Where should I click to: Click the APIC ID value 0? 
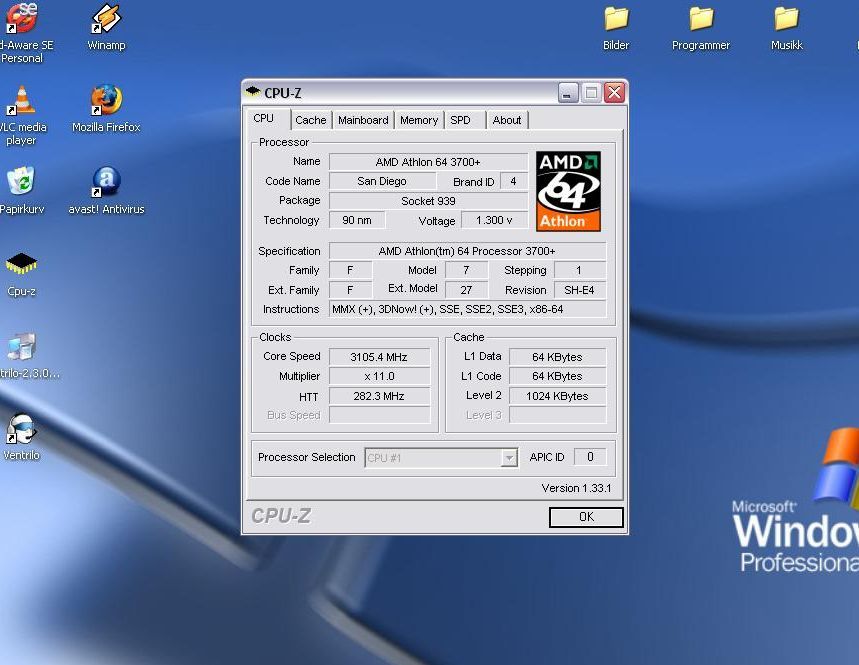click(590, 457)
